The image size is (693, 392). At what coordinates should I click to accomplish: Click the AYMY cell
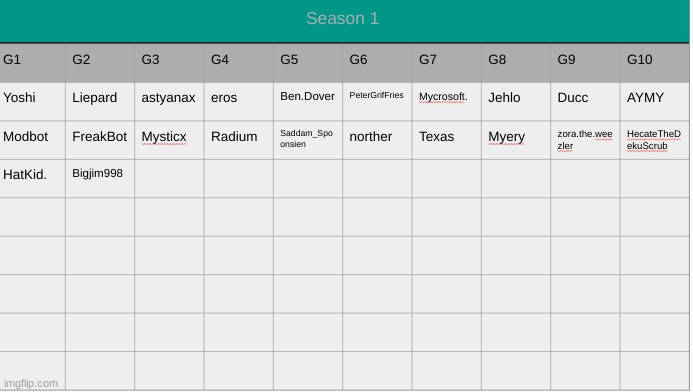(655, 102)
